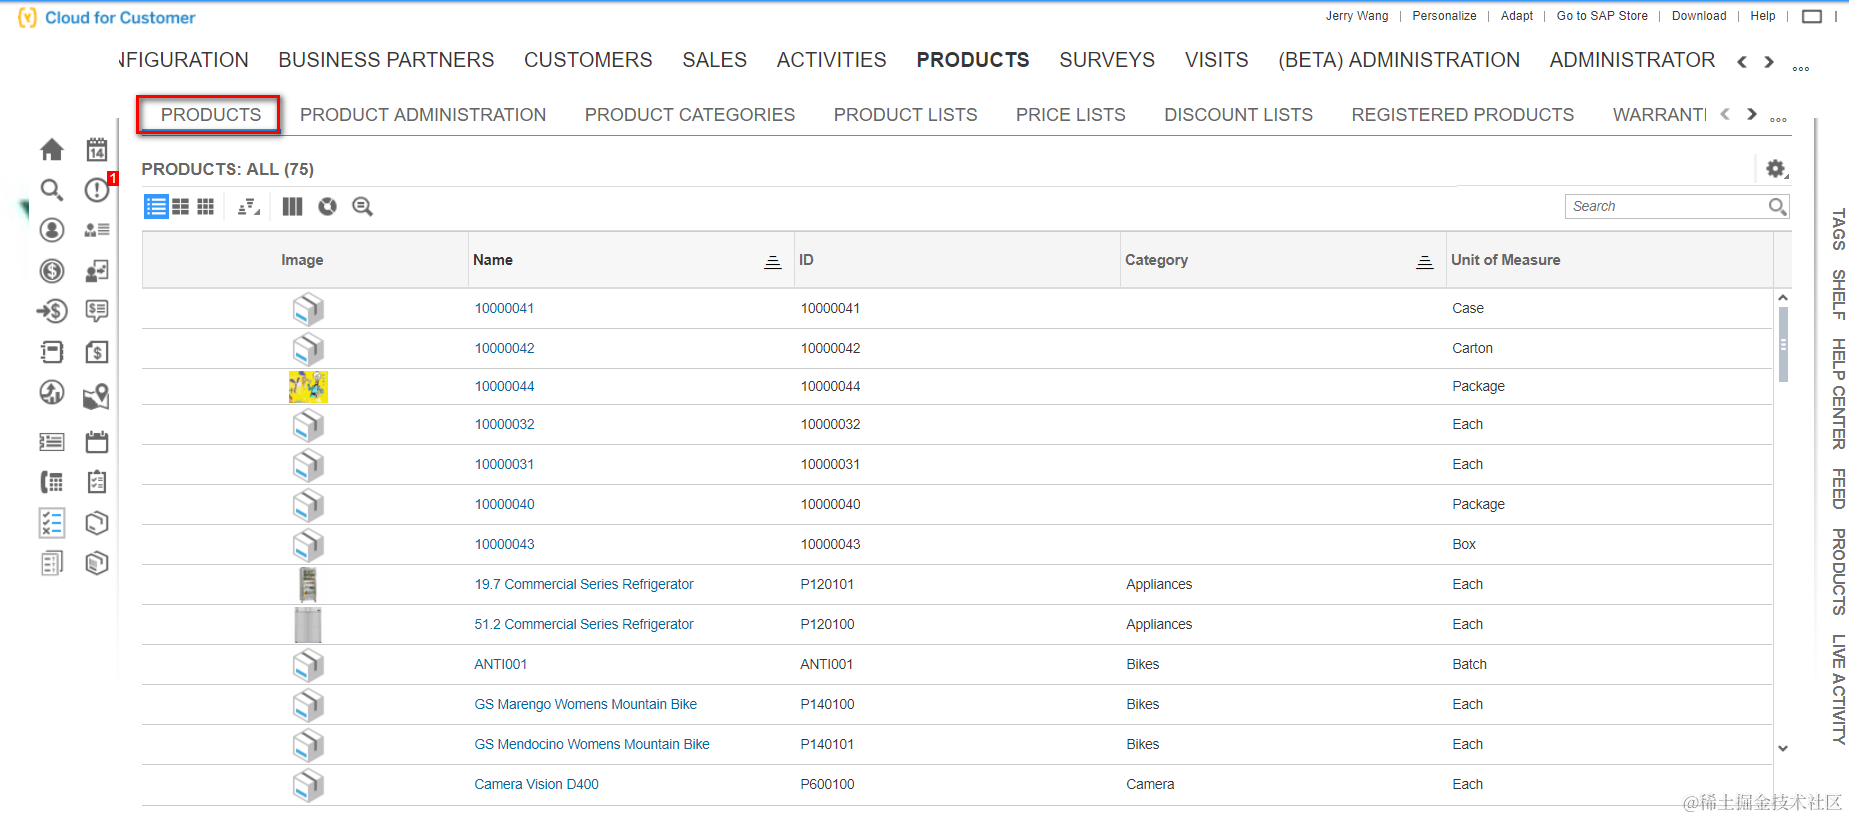The image size is (1849, 819).
Task: Open the blank calendar icon in sidebar
Action: [x=97, y=442]
